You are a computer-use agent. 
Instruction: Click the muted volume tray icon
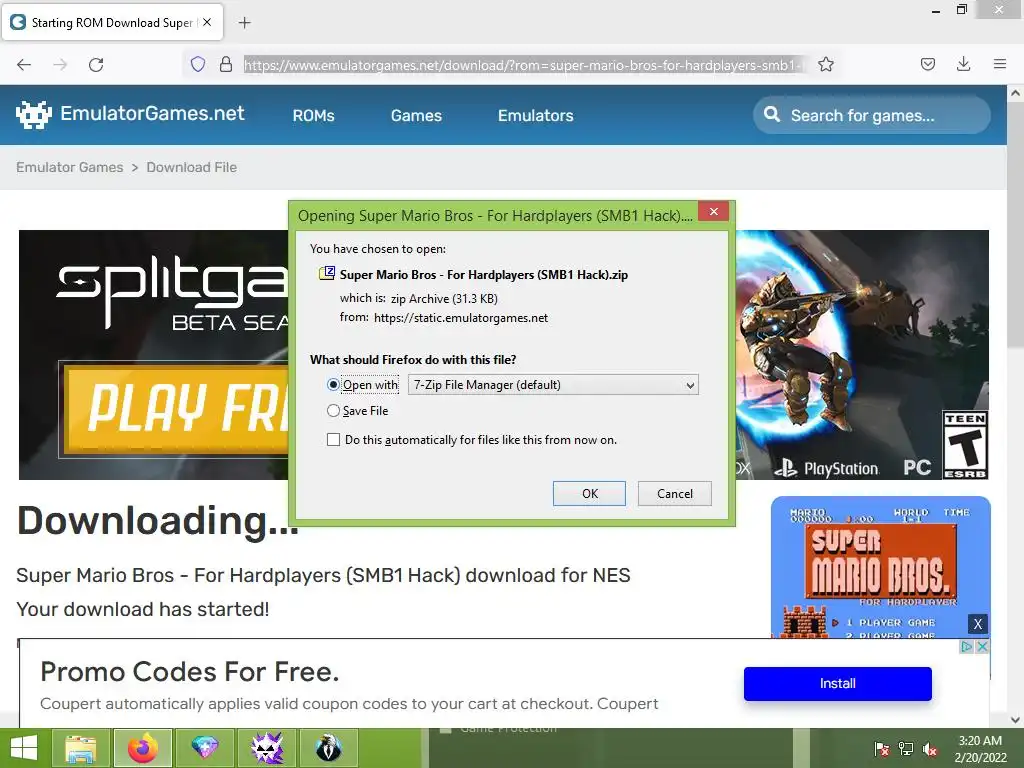[930, 749]
